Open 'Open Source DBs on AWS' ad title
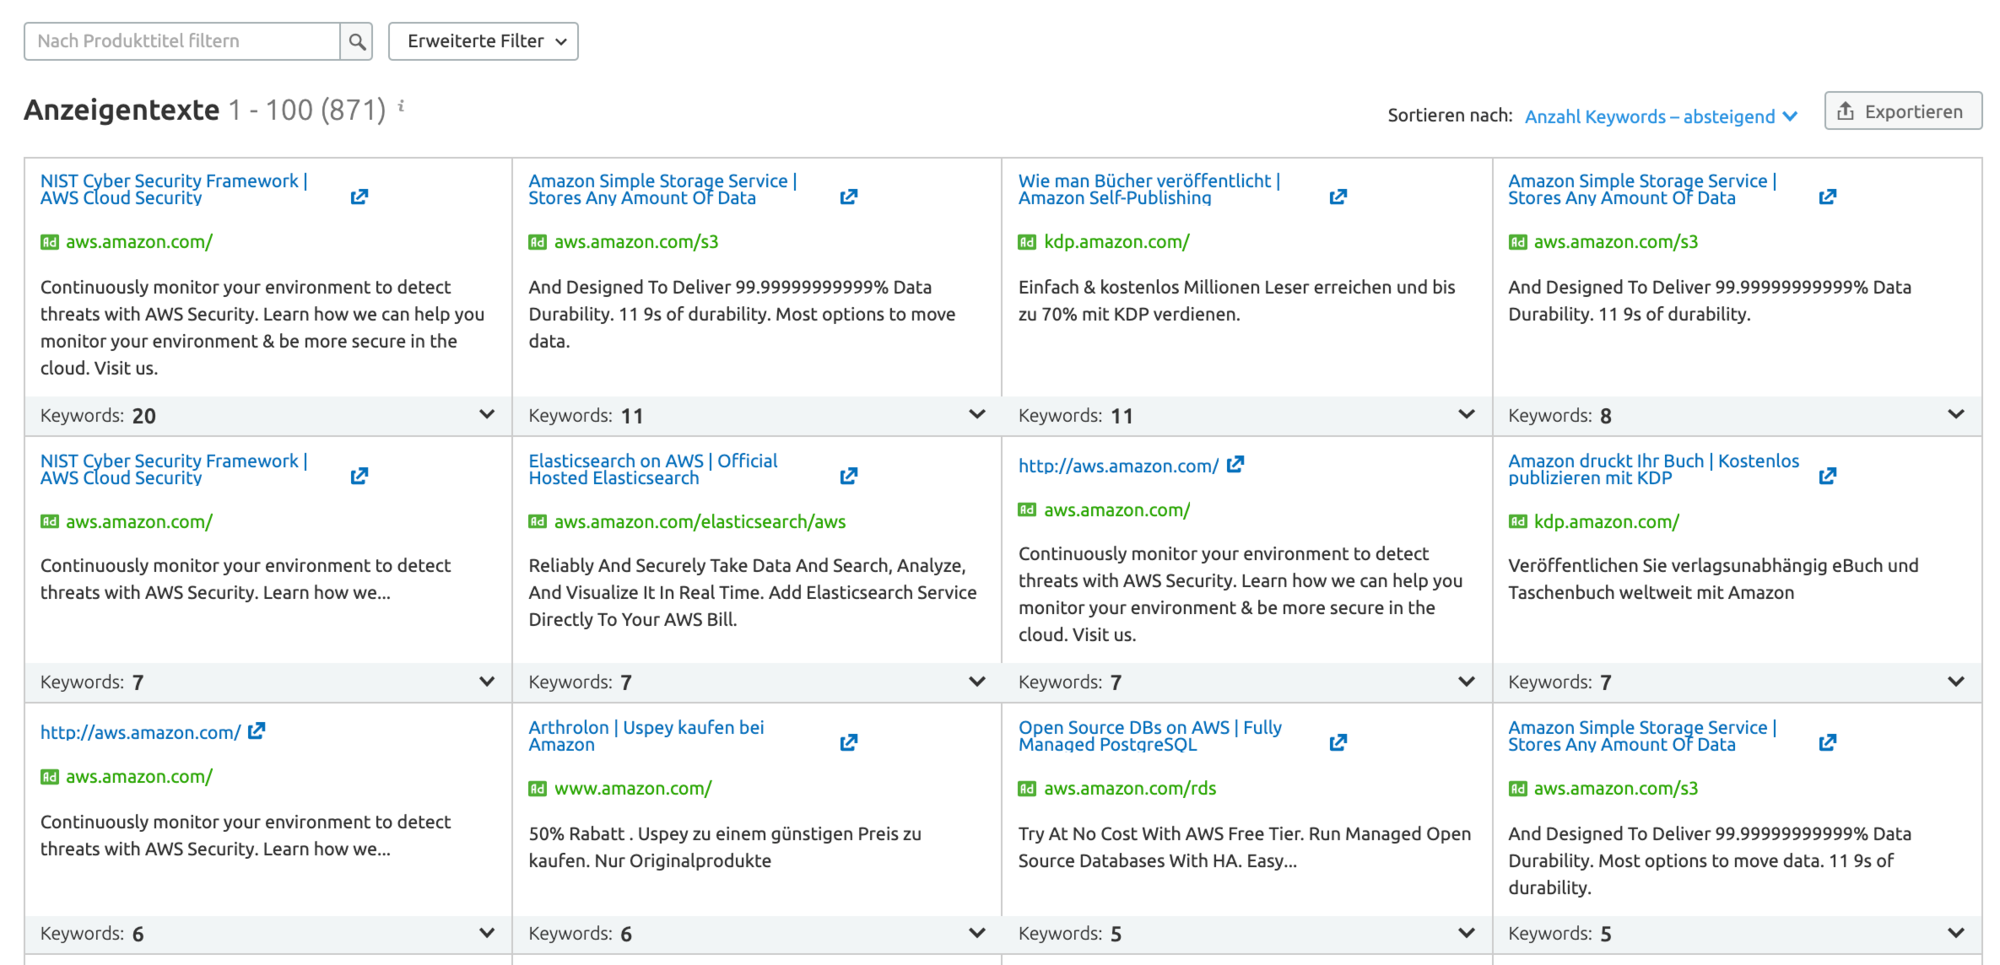This screenshot has width=2000, height=965. (x=1150, y=735)
